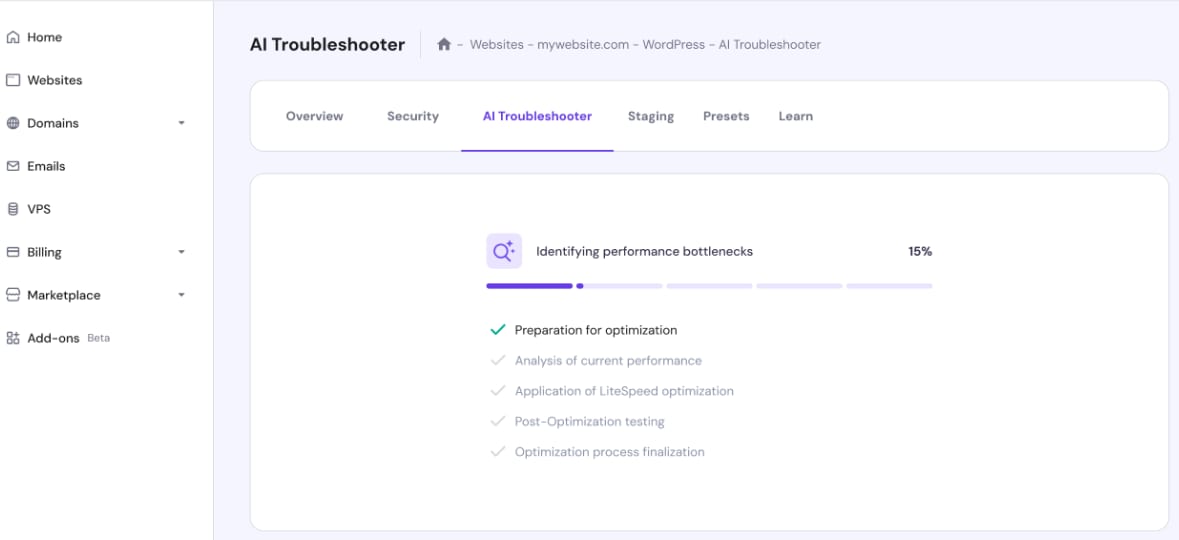Expand the Billing dropdown arrow
The height and width of the screenshot is (540, 1179).
[181, 253]
